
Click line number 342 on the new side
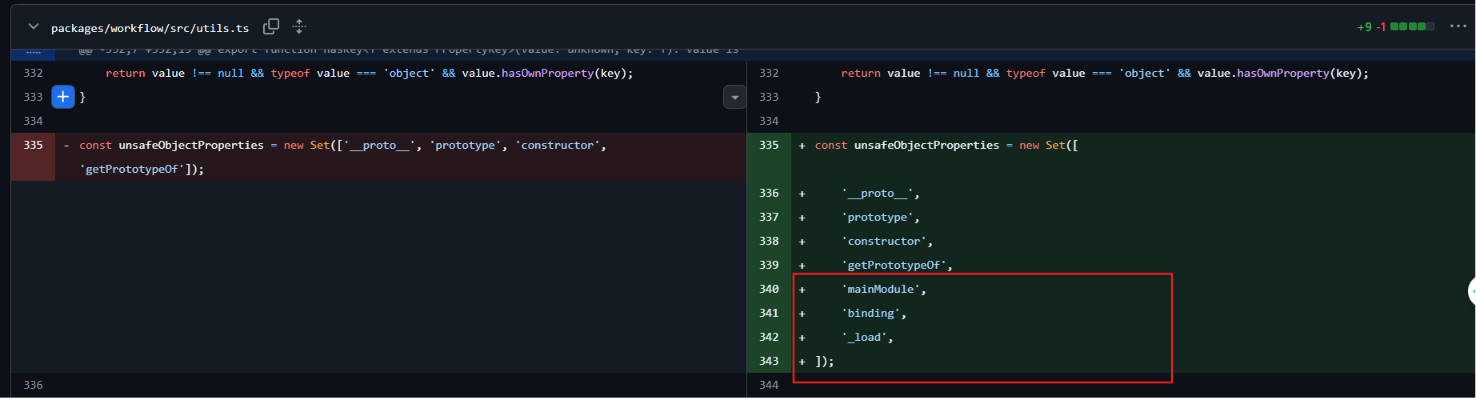coord(769,337)
